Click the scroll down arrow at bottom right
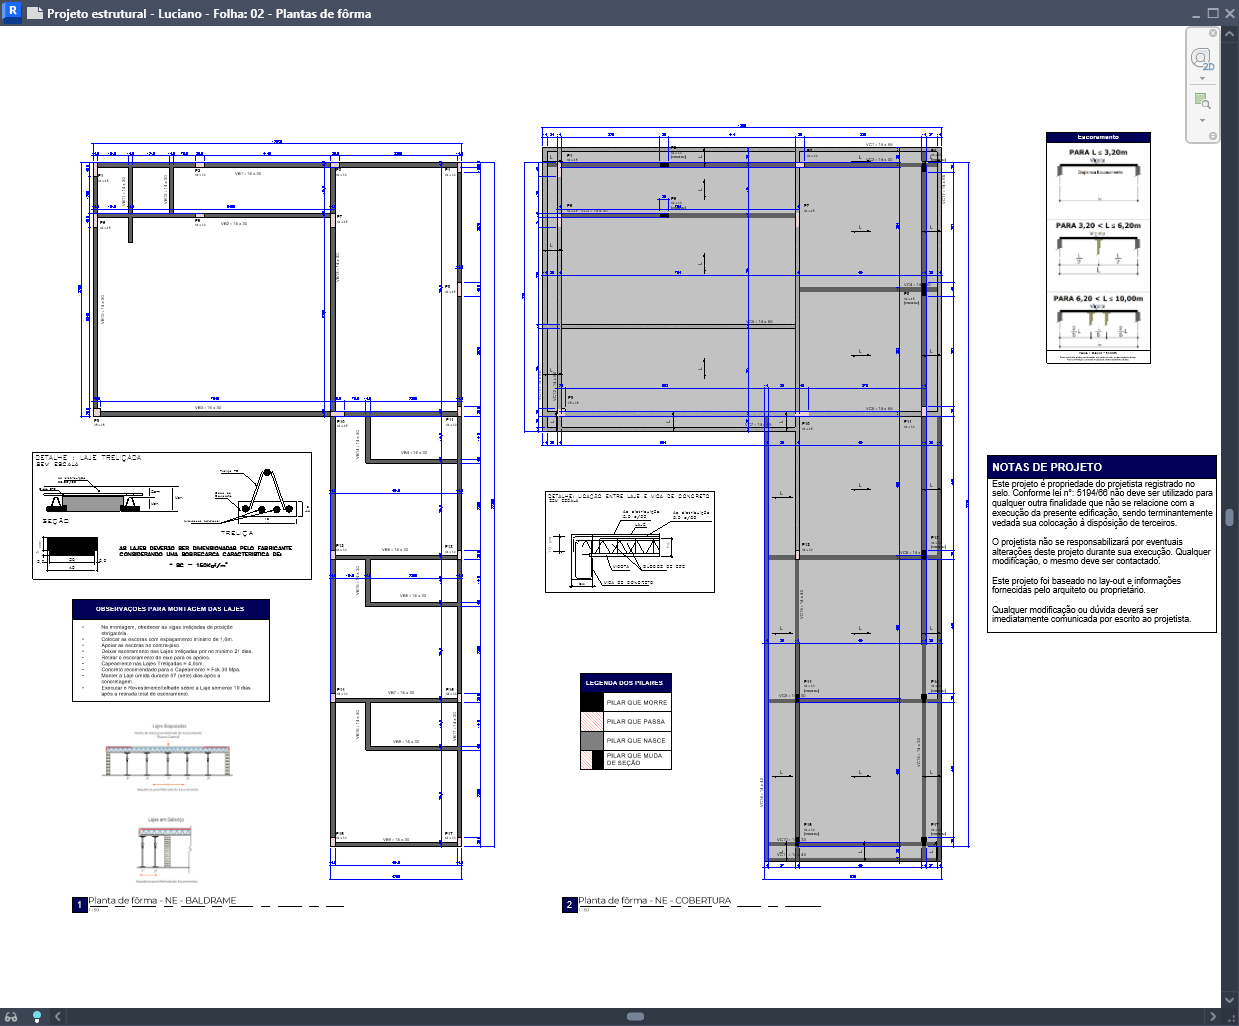Screen dimensions: 1239x1026 [1230, 999]
